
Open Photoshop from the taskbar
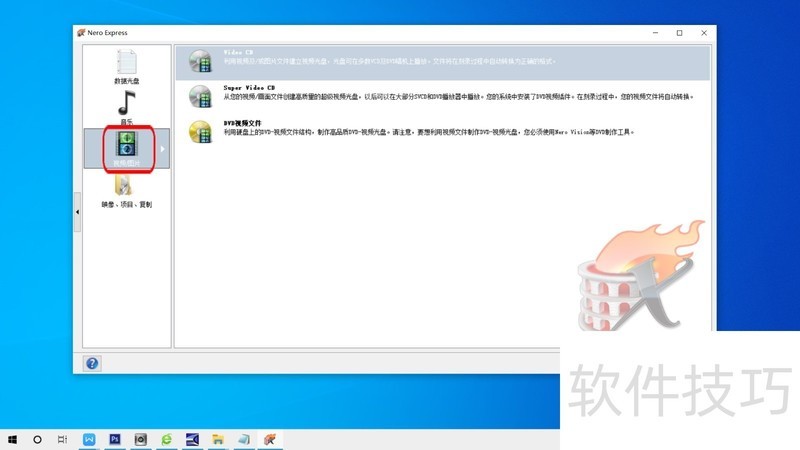115,439
